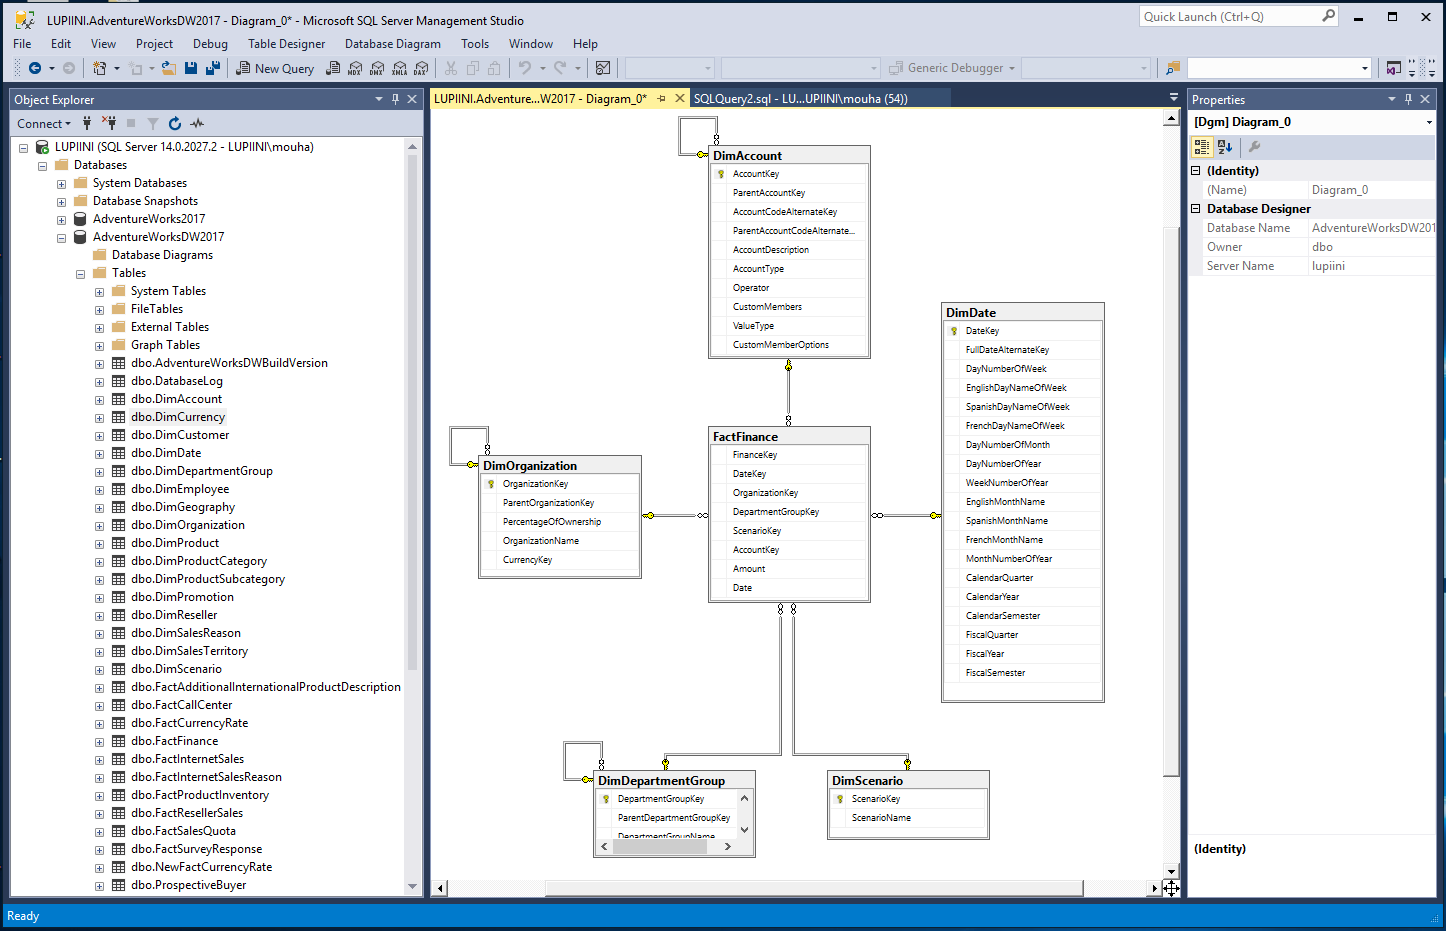Expand the System Databases node
The height and width of the screenshot is (931, 1446).
[61, 183]
